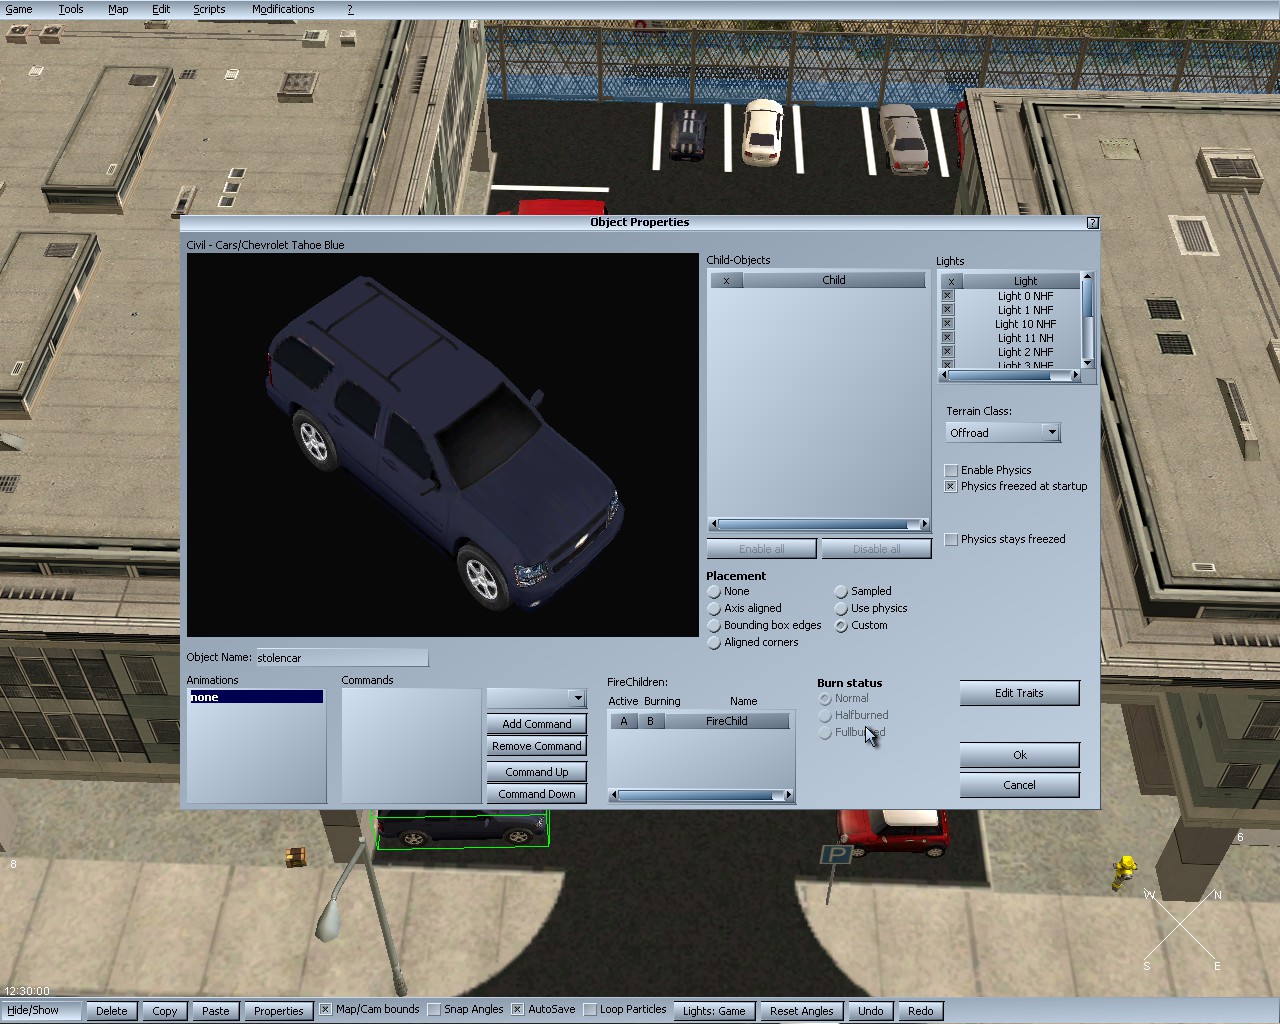Click the help icon in the Object Properties title bar
Image resolution: width=1280 pixels, height=1024 pixels.
point(1092,223)
